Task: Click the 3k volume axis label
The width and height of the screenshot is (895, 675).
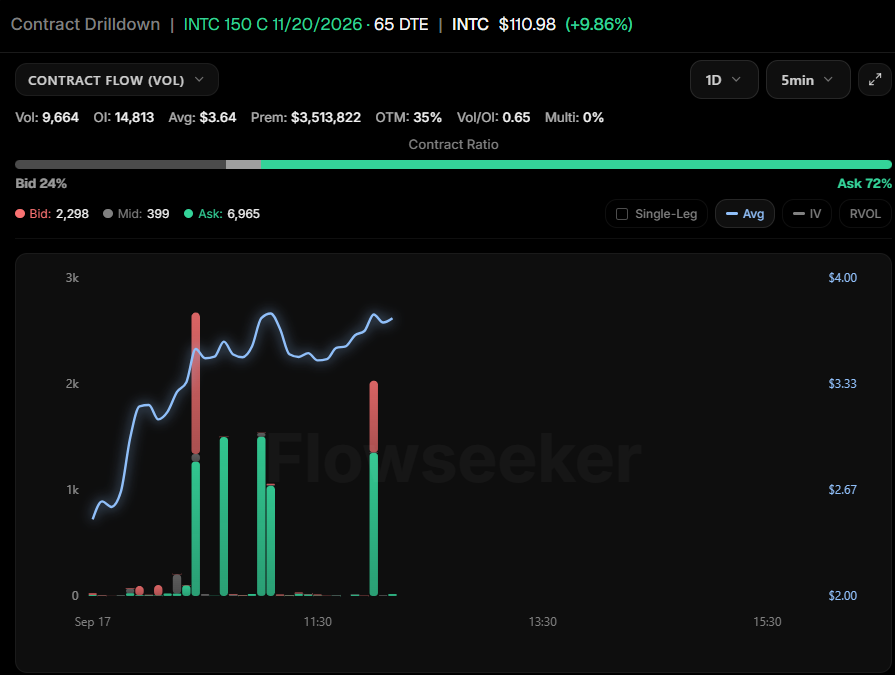Action: point(72,278)
